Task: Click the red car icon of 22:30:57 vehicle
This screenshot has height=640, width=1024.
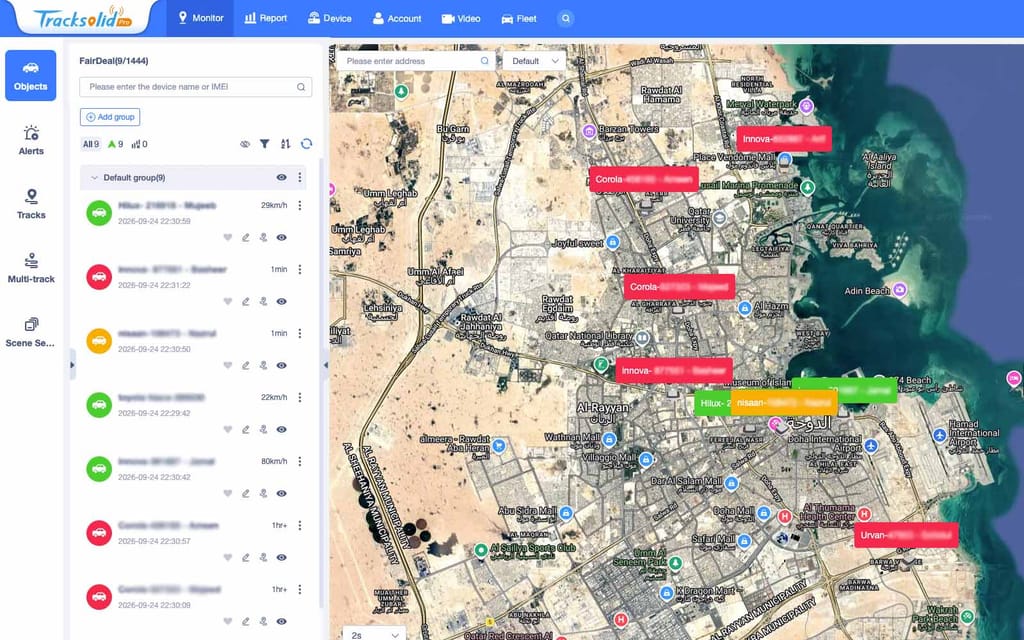Action: click(99, 533)
